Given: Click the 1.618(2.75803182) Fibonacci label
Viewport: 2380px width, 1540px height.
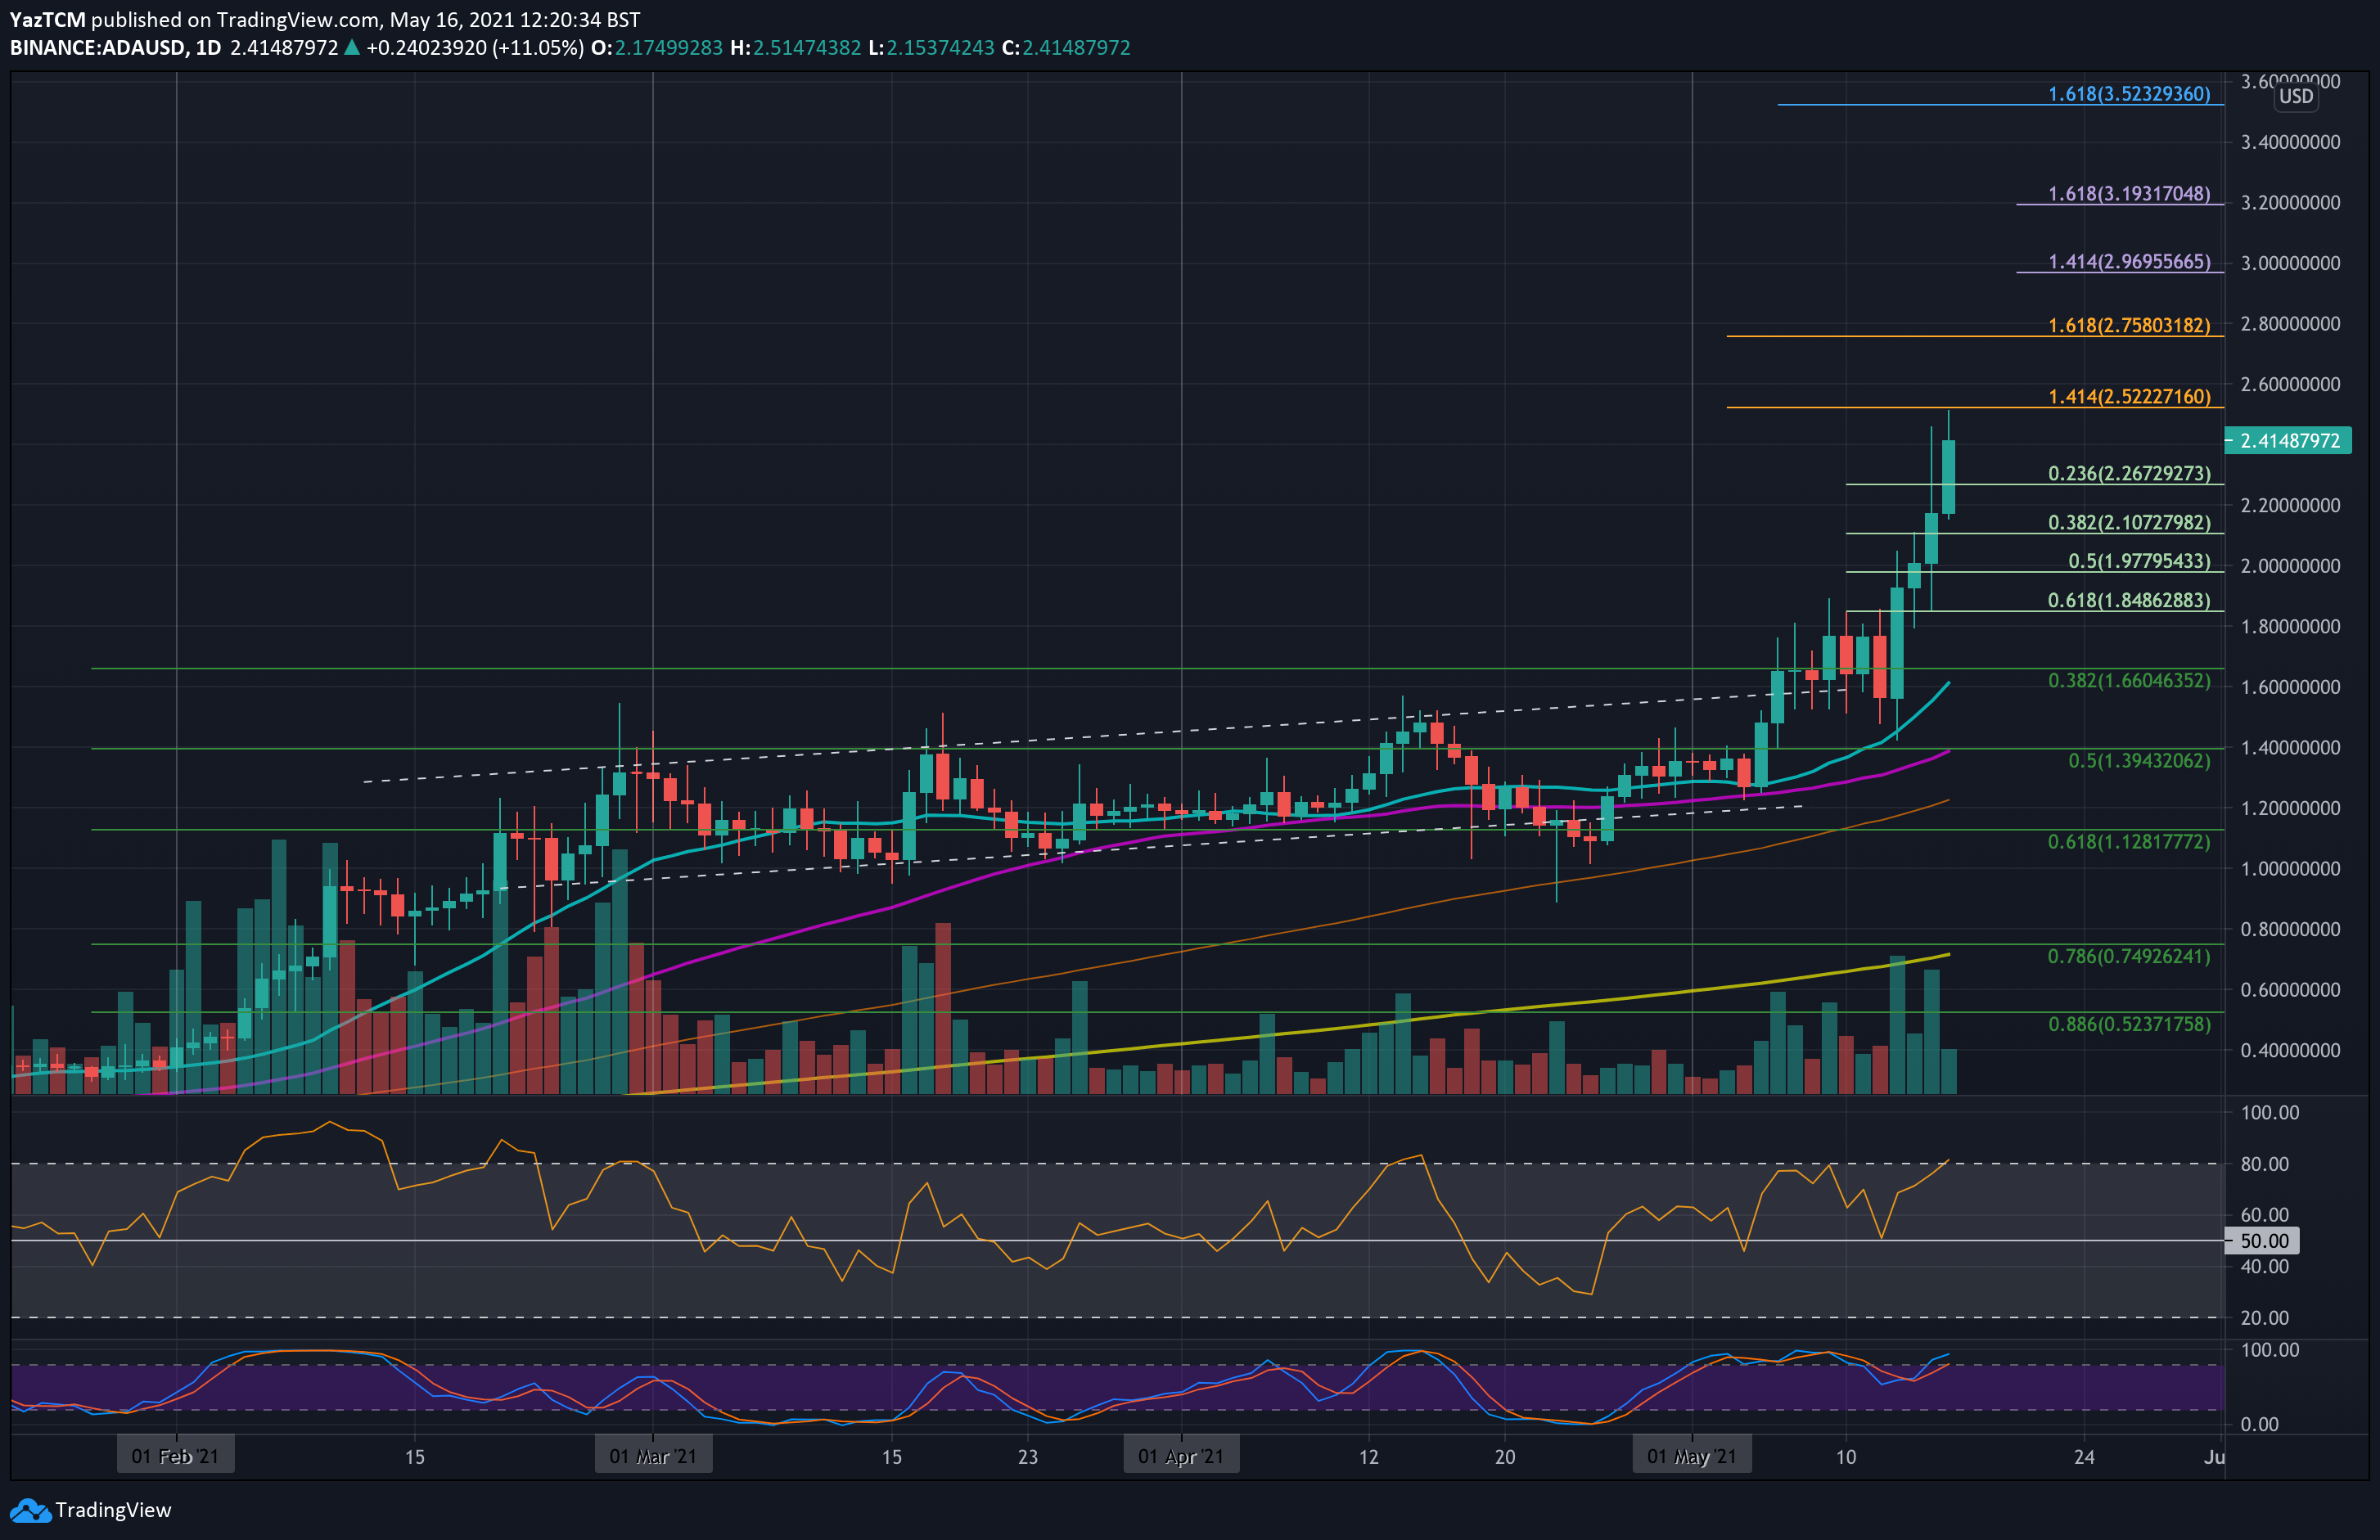Looking at the screenshot, I should coord(2129,326).
